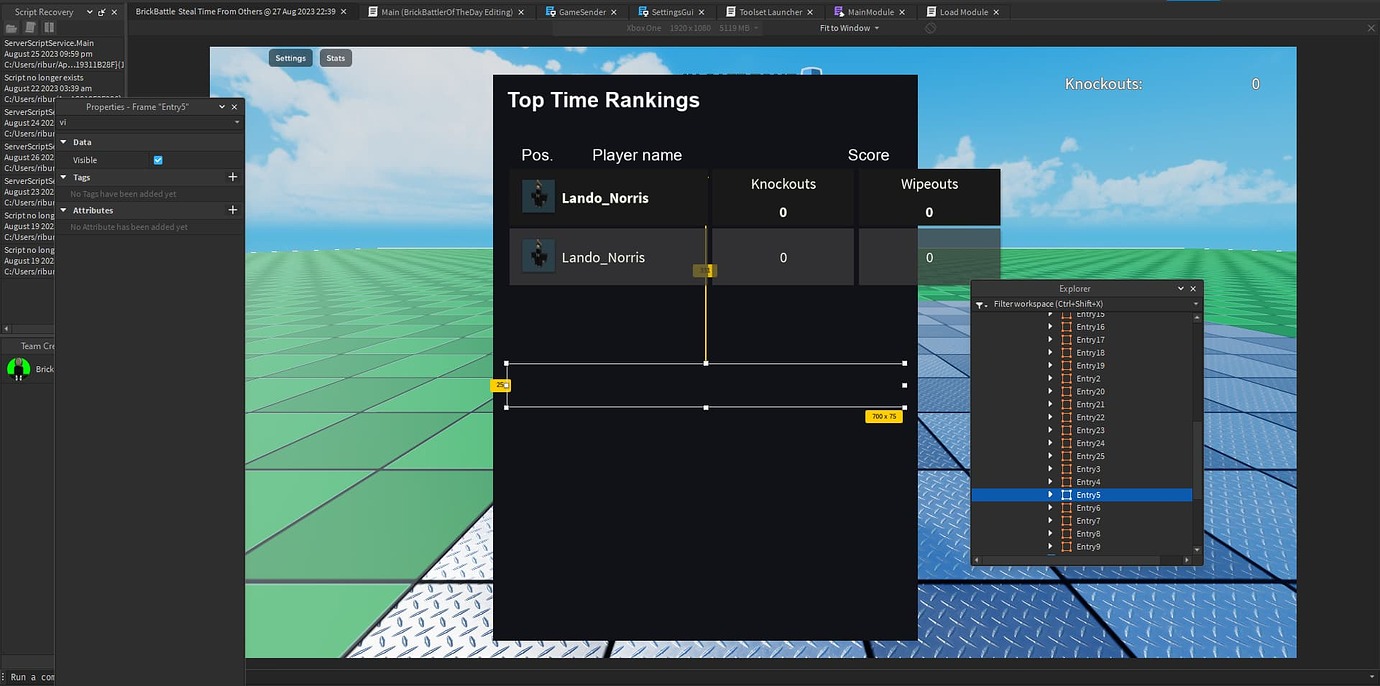Click the Settings button in the game view
1380x686 pixels.
click(x=290, y=58)
